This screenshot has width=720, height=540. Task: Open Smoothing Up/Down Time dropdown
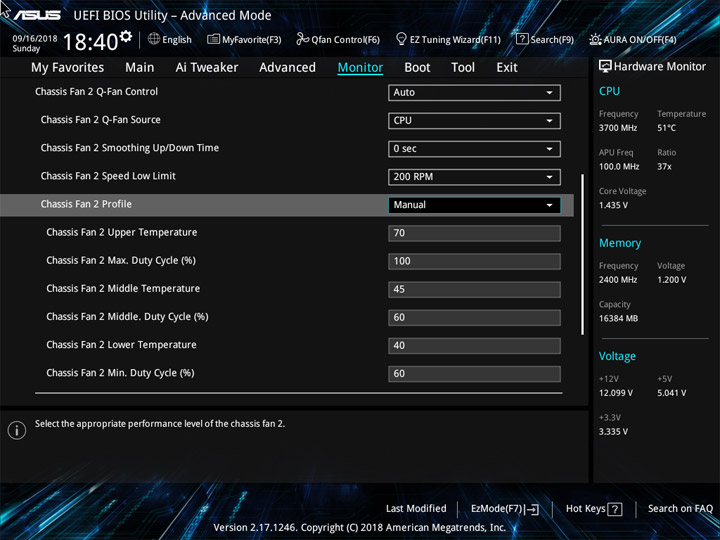click(x=474, y=149)
